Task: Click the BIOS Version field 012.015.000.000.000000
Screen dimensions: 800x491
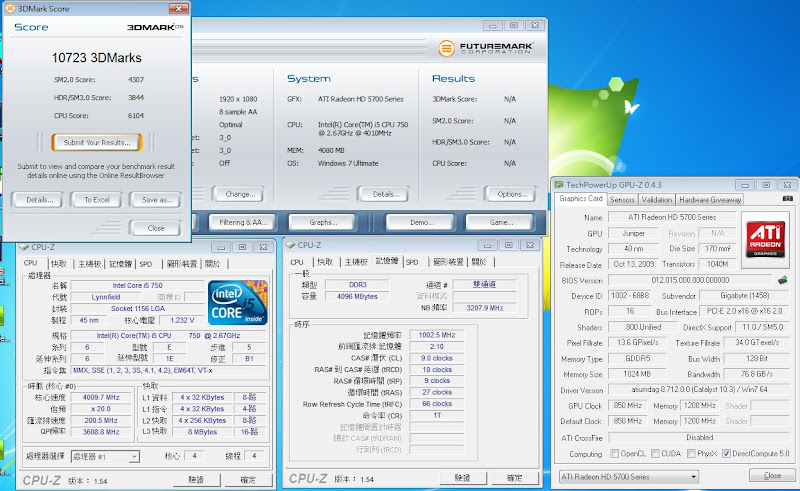Action: click(690, 280)
